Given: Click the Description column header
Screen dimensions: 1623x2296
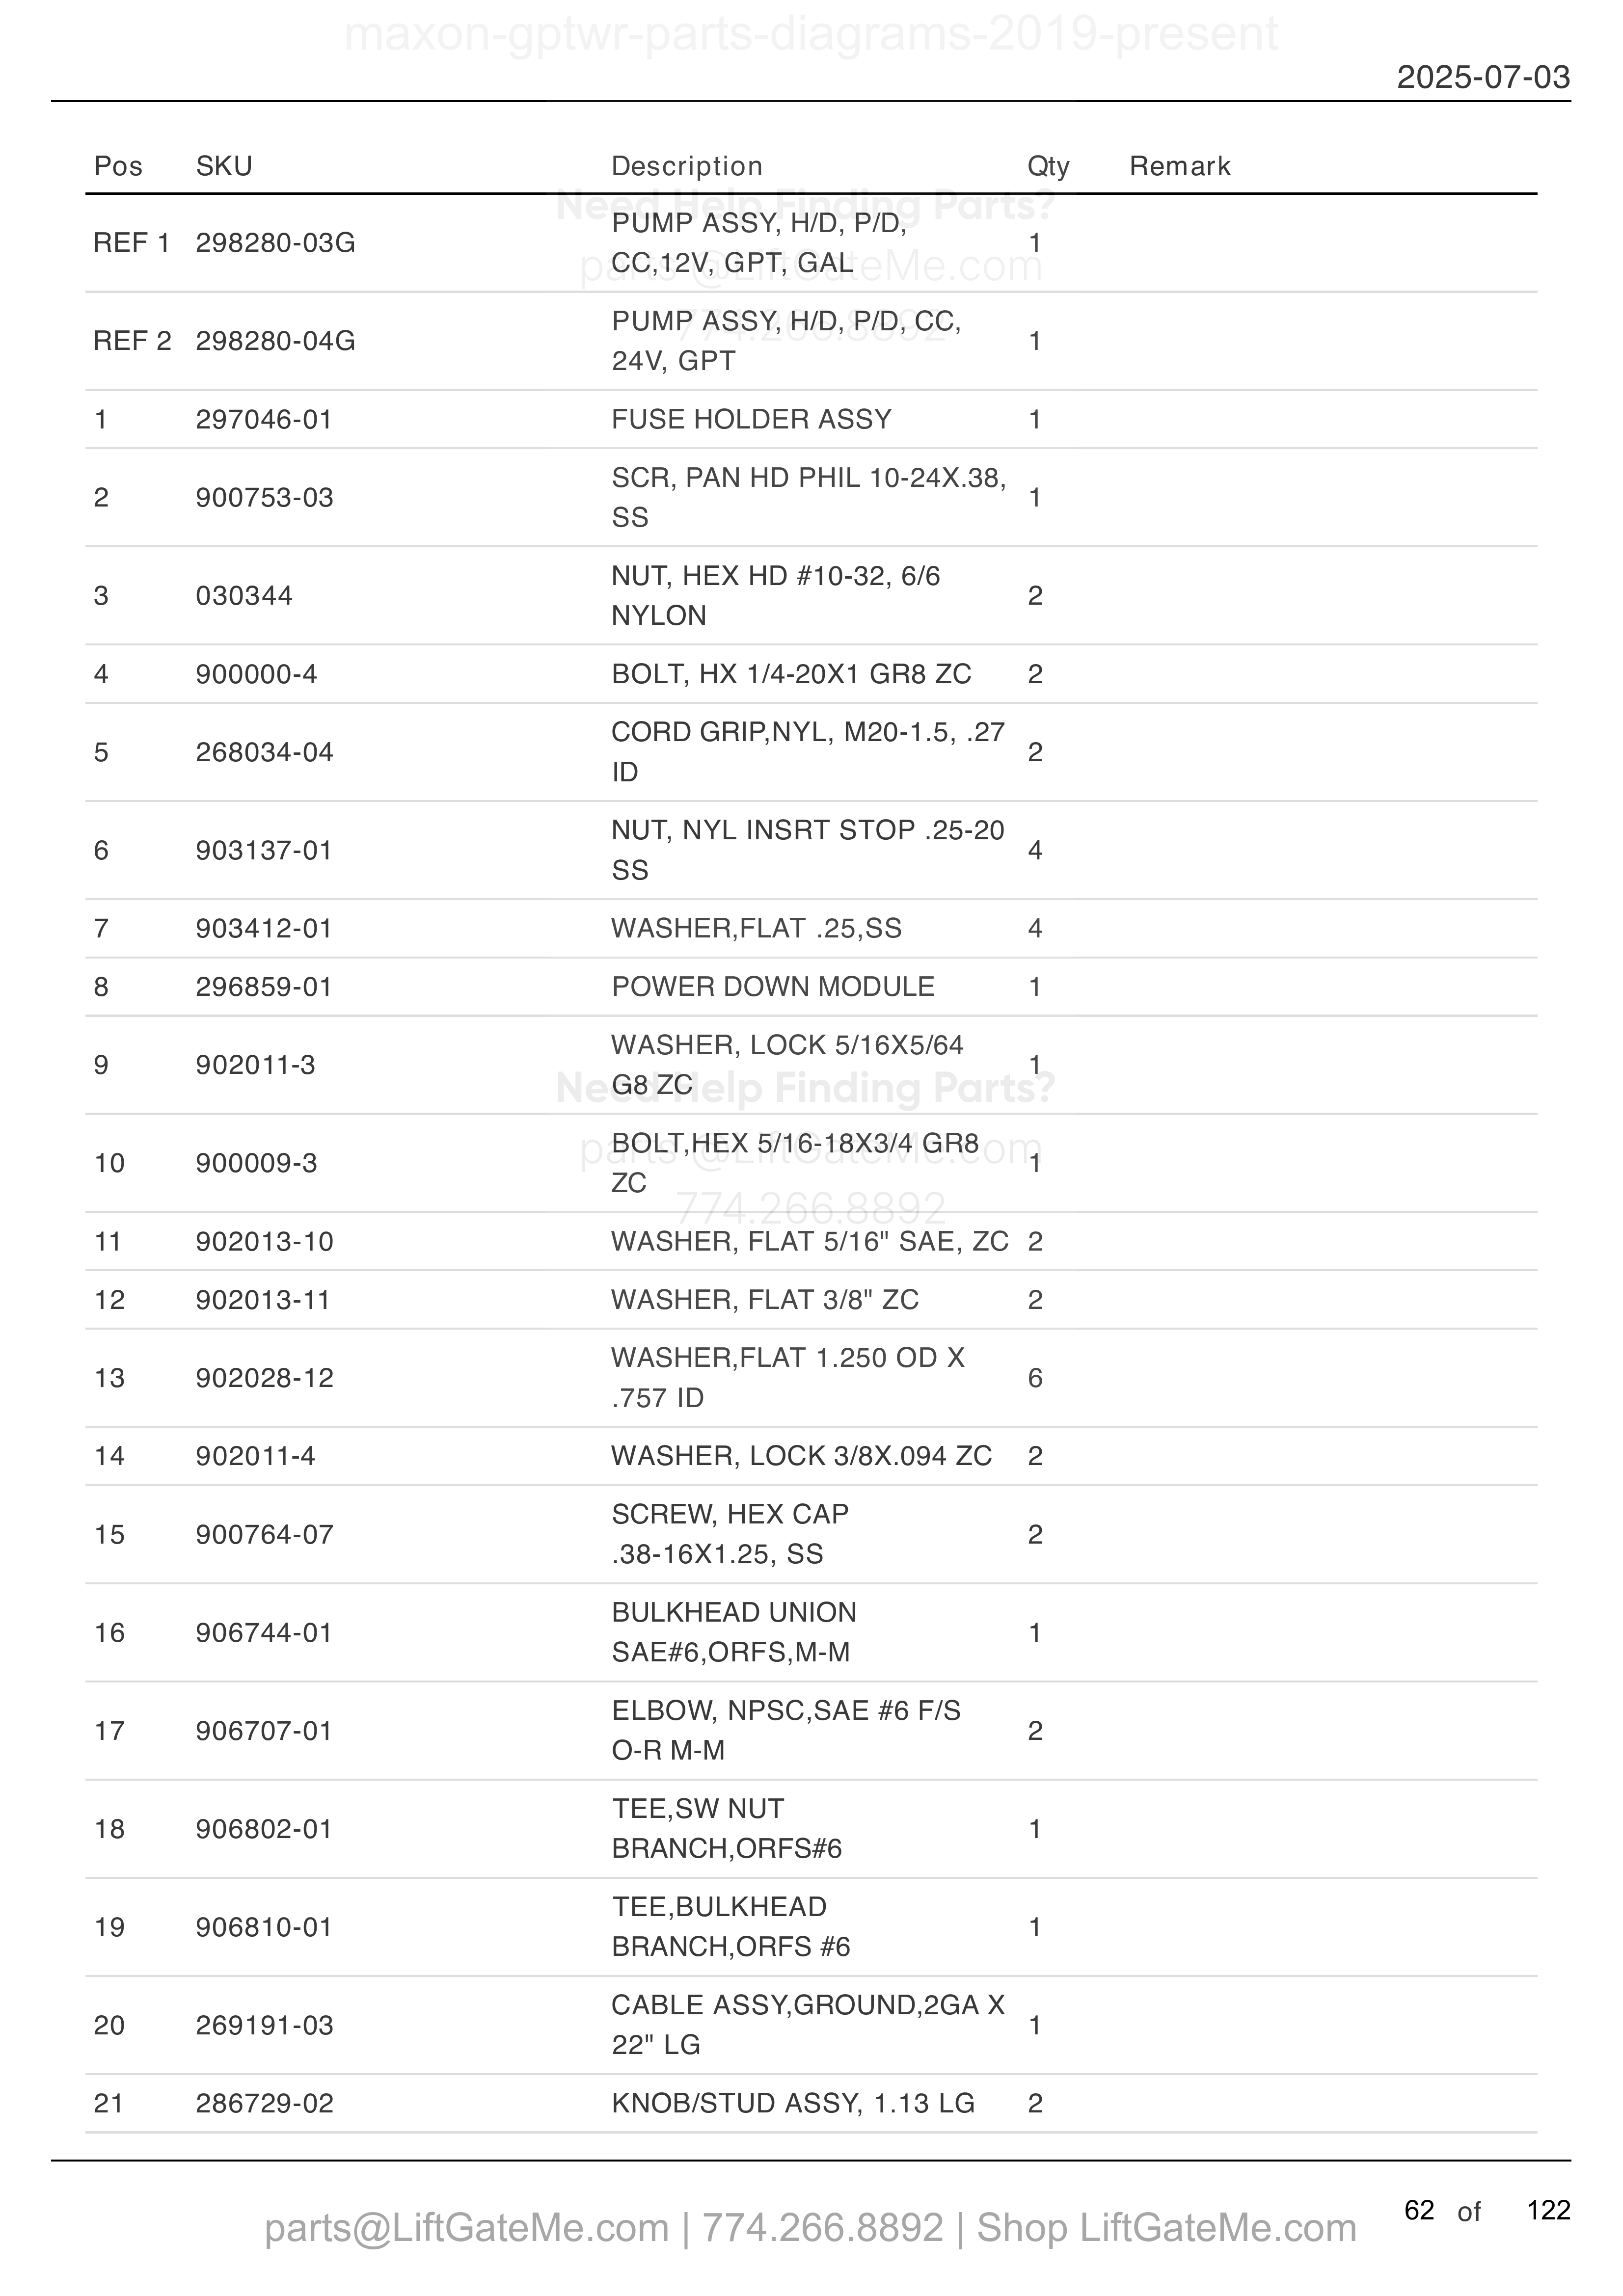Looking at the screenshot, I should point(687,166).
